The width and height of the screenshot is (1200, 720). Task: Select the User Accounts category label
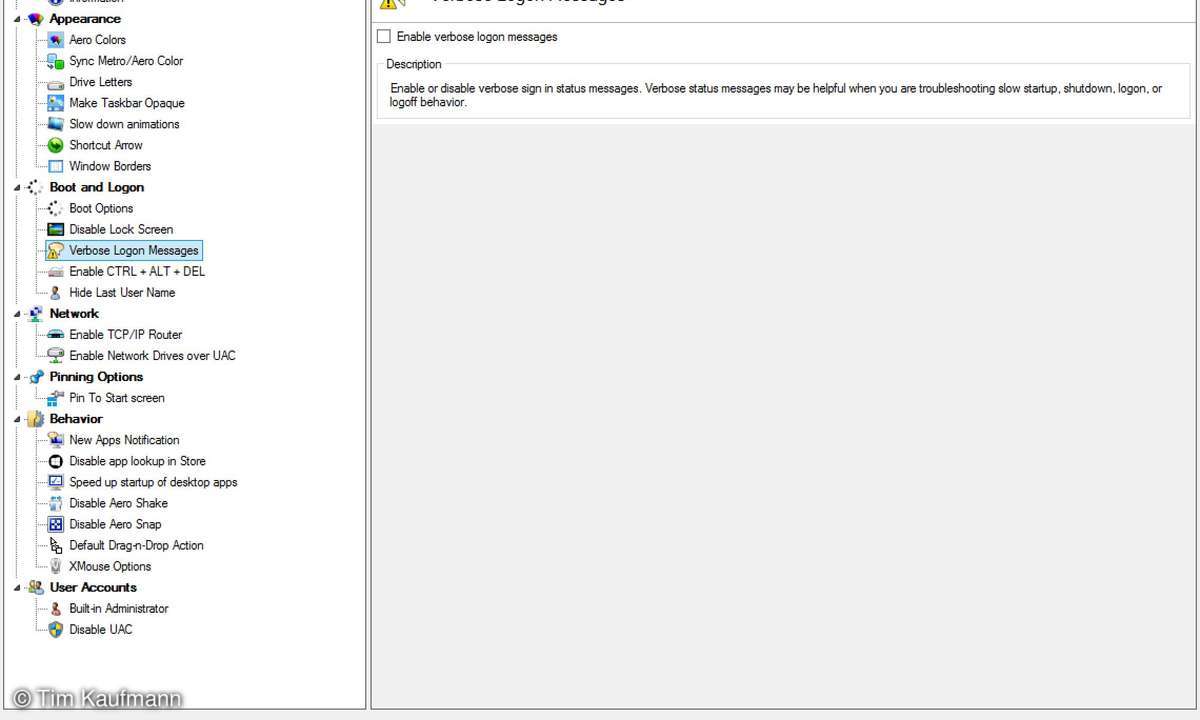[93, 587]
